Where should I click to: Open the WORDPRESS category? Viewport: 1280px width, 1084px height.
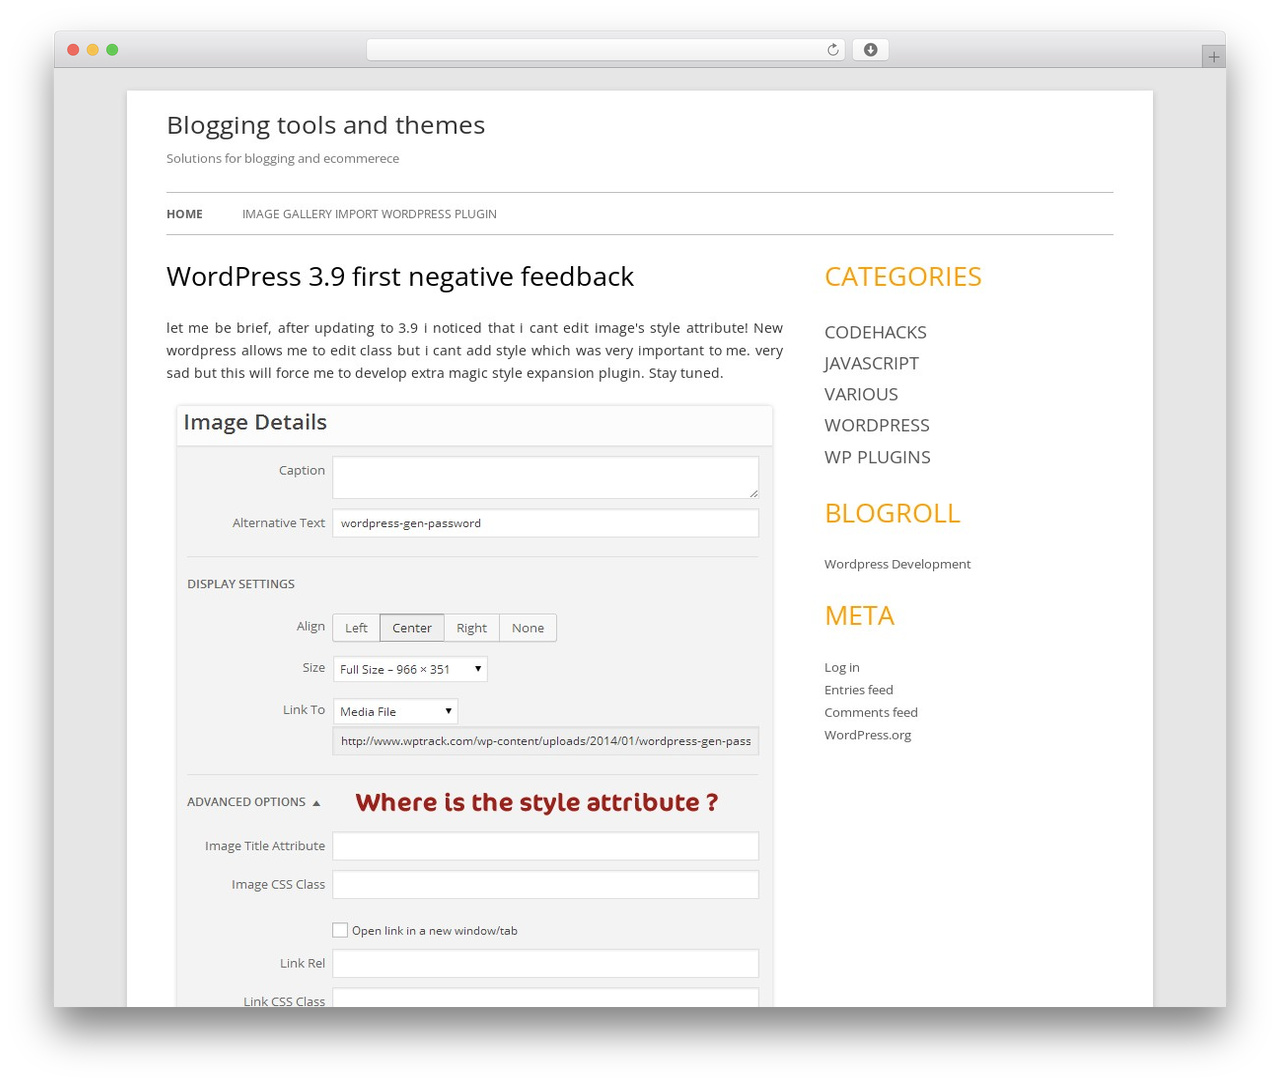click(x=877, y=425)
